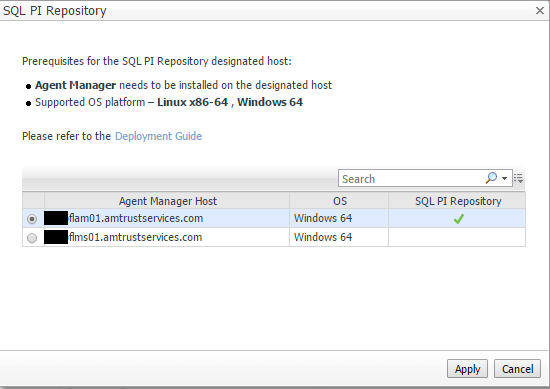
Task: Click the Apply button
Action: (467, 369)
